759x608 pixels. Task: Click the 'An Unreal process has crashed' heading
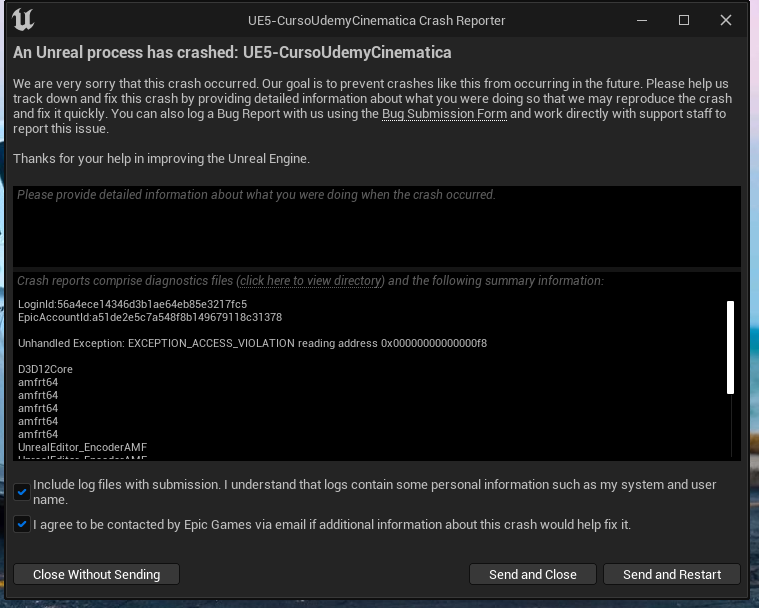232,52
